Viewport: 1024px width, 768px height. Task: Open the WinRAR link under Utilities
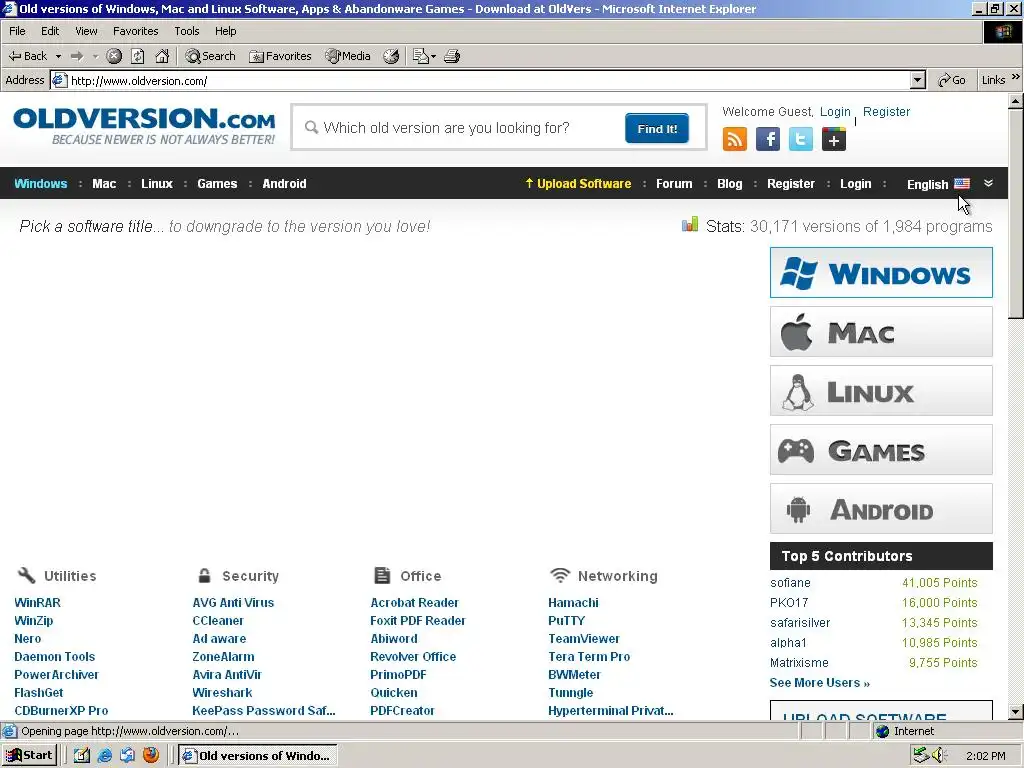37,603
